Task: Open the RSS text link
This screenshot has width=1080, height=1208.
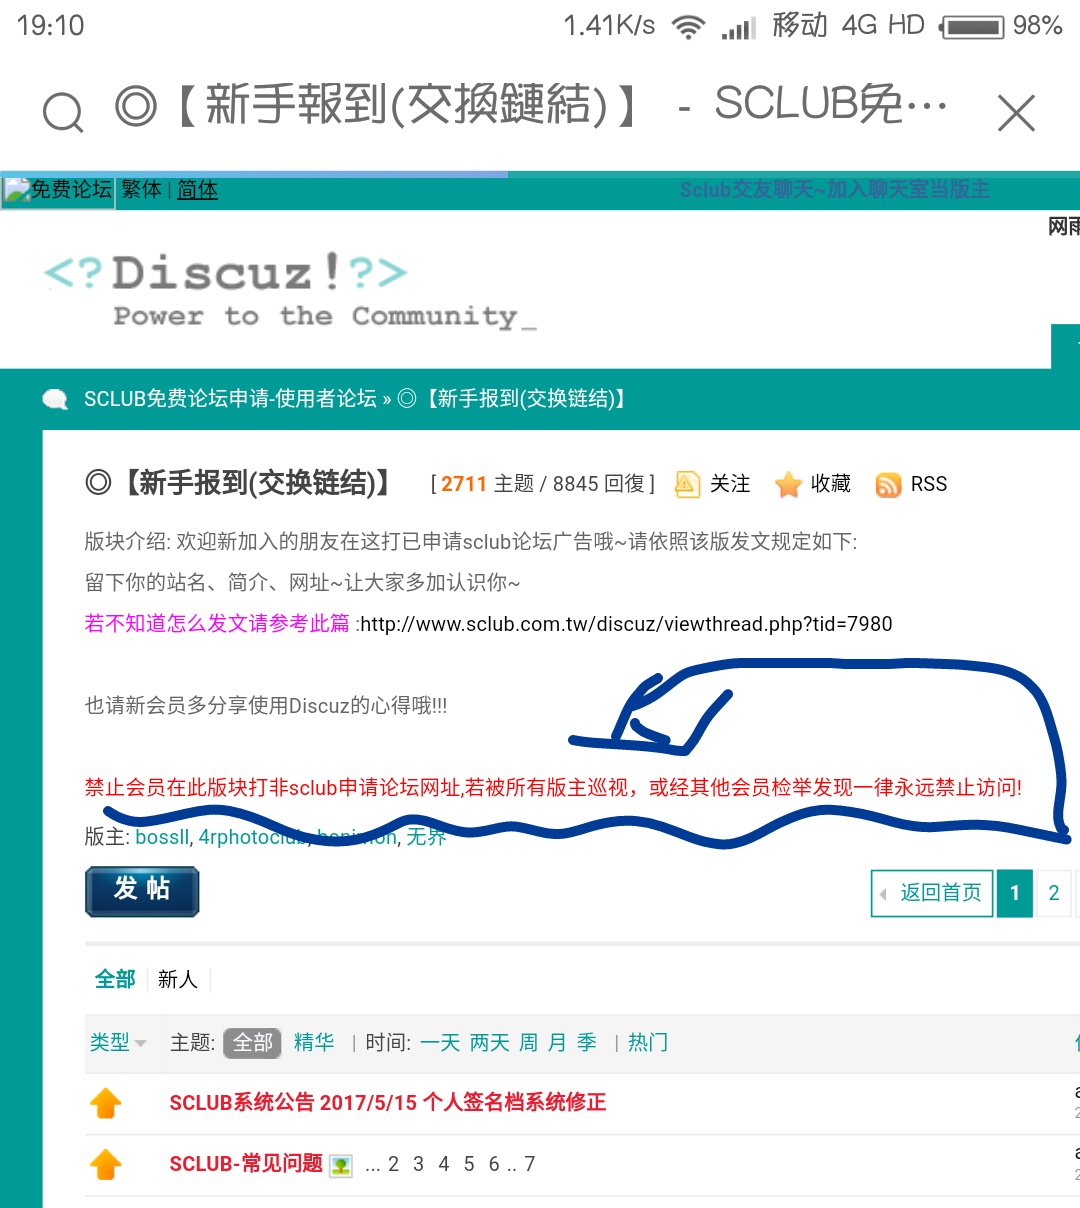Action: (929, 484)
